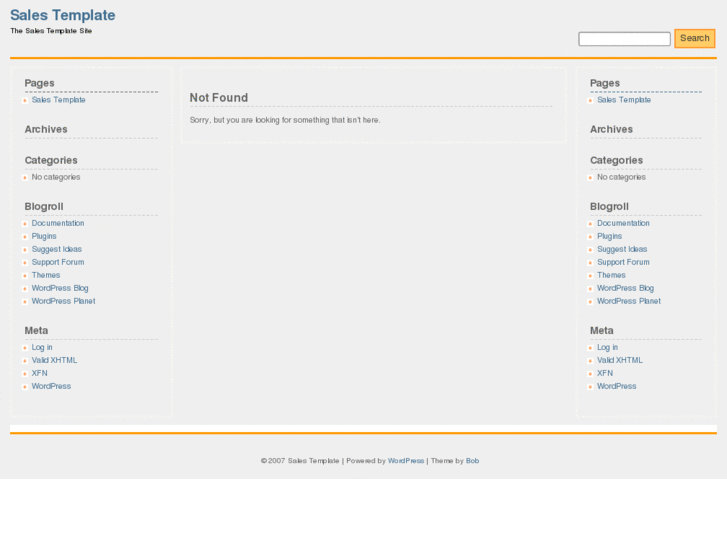
Task: Browse Themes link in left Blogroll
Action: pos(46,275)
